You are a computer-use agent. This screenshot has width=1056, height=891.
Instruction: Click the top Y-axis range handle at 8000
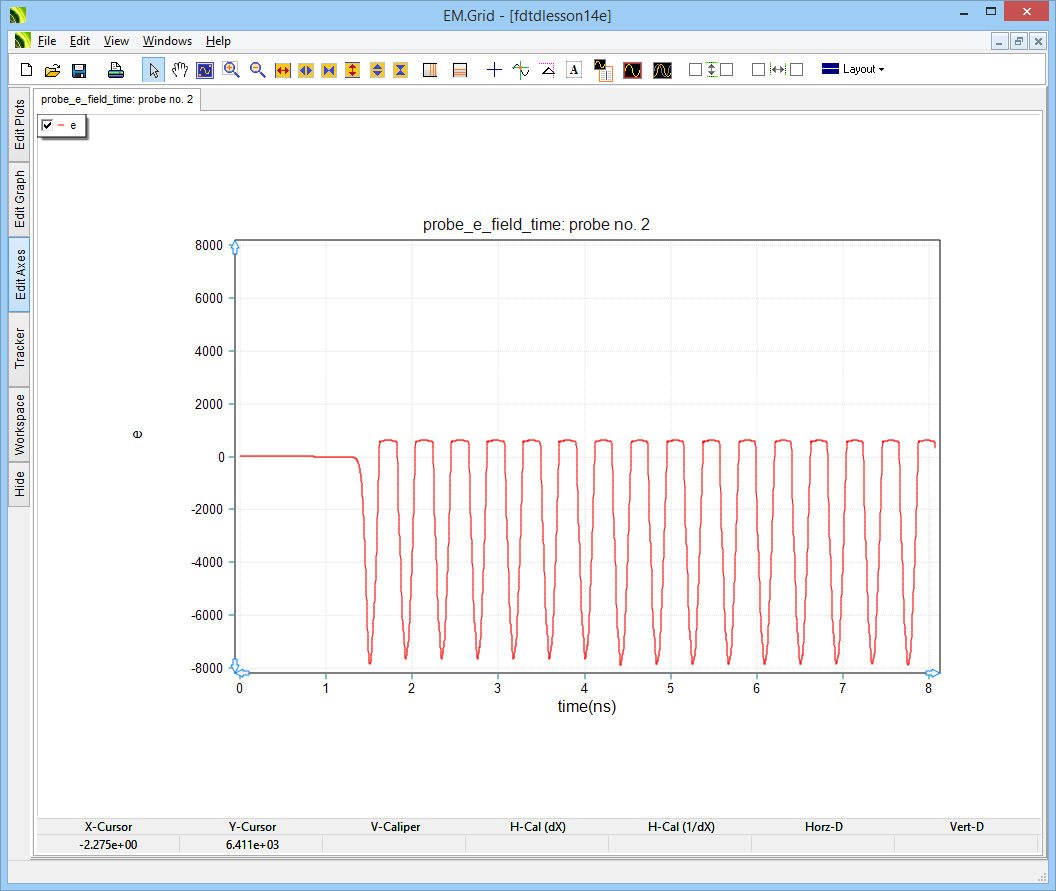click(235, 247)
